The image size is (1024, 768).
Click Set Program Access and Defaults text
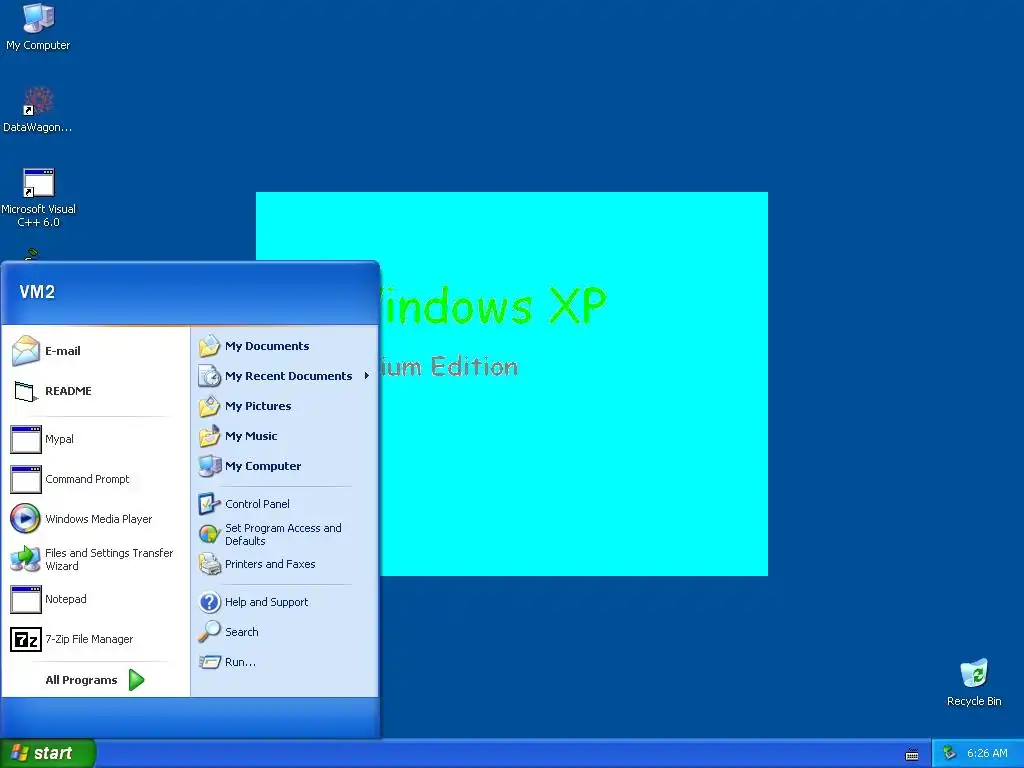click(283, 534)
